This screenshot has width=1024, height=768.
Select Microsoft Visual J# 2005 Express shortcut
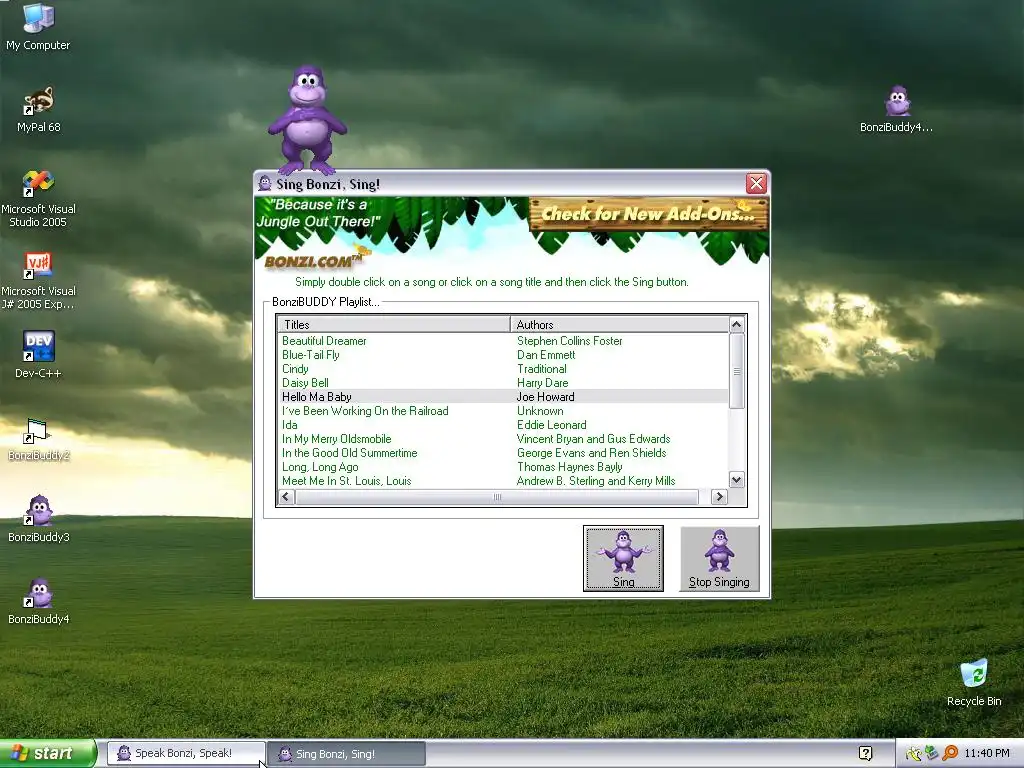pos(39,281)
